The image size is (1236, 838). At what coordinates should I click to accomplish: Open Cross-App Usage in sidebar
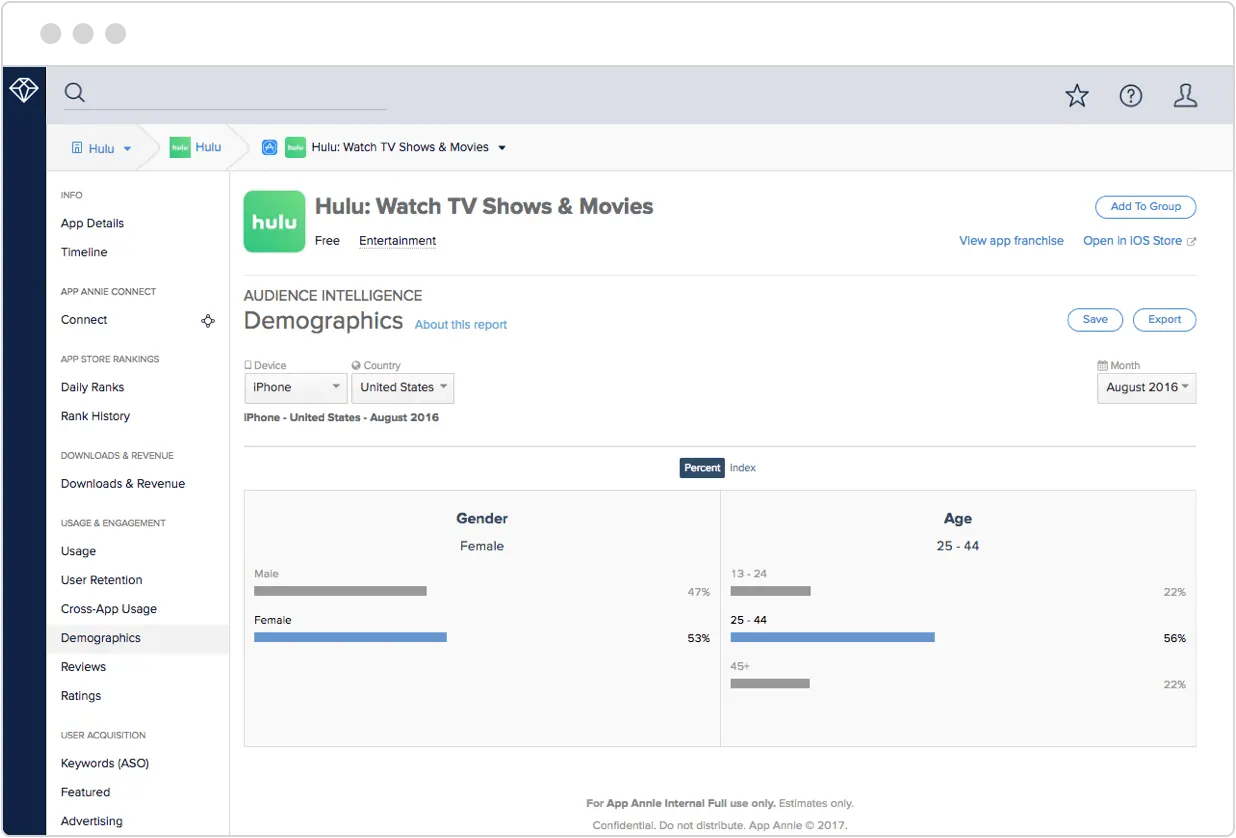pyautogui.click(x=109, y=610)
